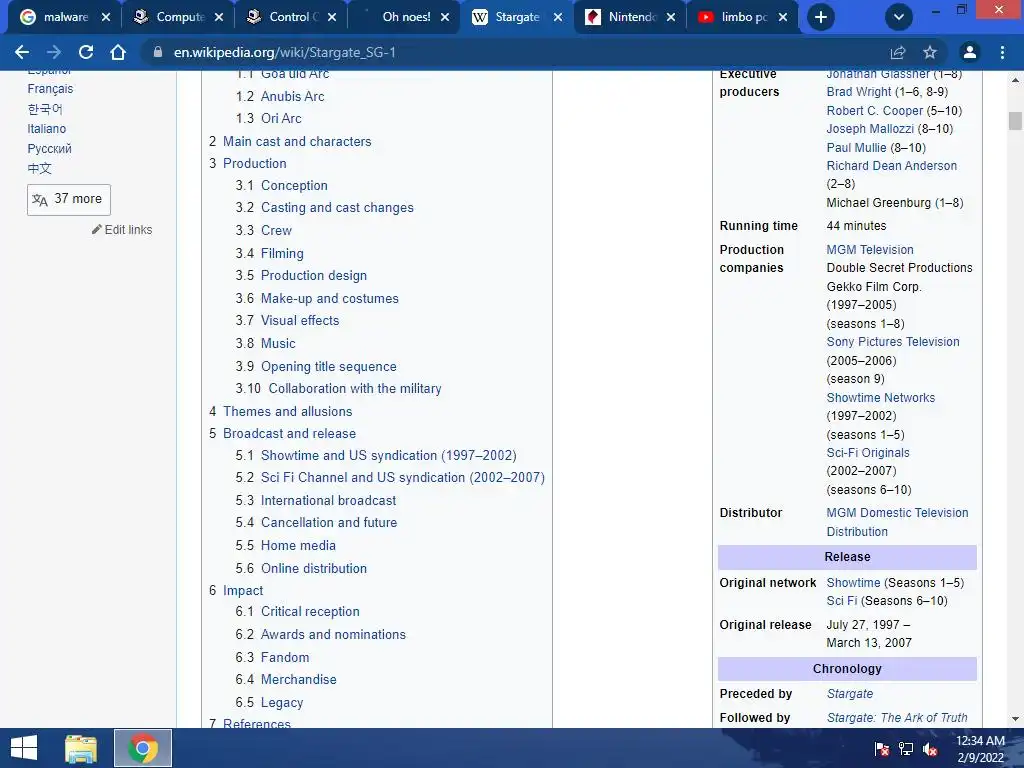Jump to Casting and cast changes section

point(325,208)
